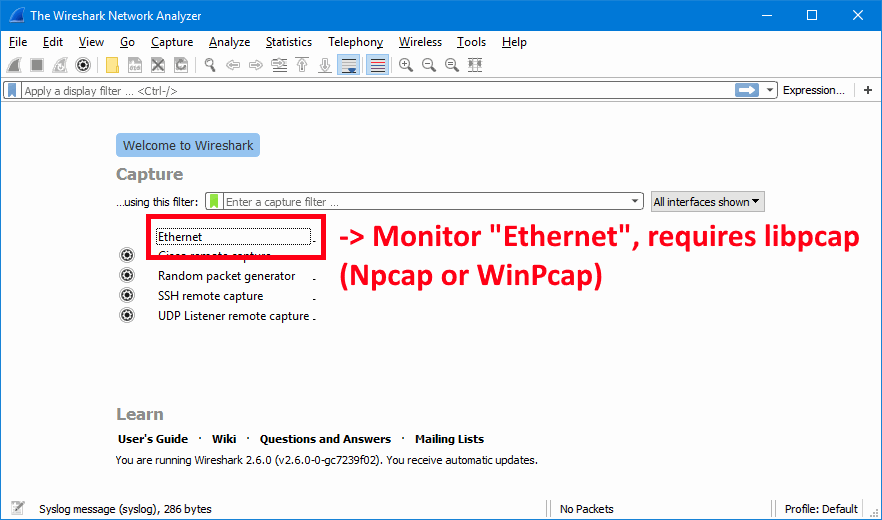The width and height of the screenshot is (882, 520).
Task: Open the Mailing Lists link
Action: click(449, 439)
